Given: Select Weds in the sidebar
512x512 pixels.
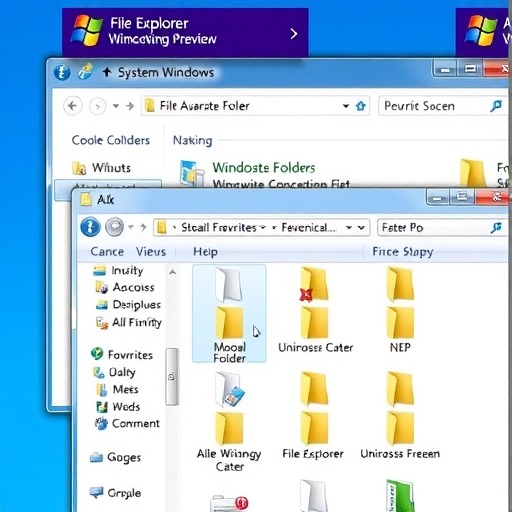Looking at the screenshot, I should (x=118, y=407).
